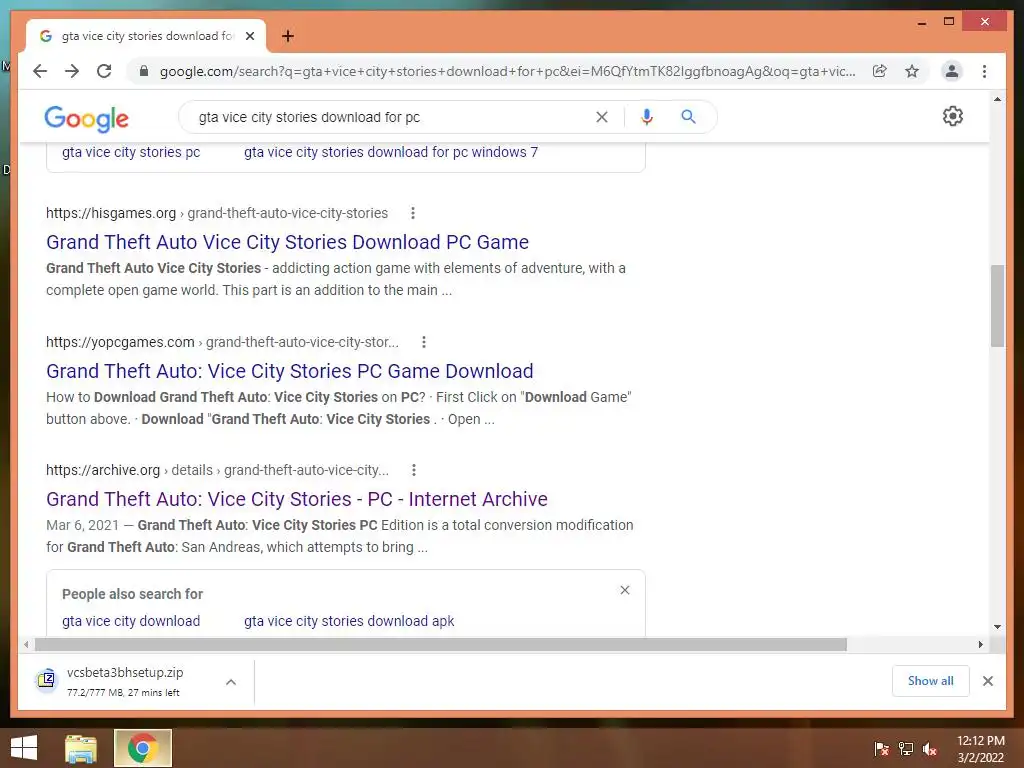Viewport: 1024px width, 768px height.
Task: Search gta vice city stories download apk
Action: pos(349,621)
